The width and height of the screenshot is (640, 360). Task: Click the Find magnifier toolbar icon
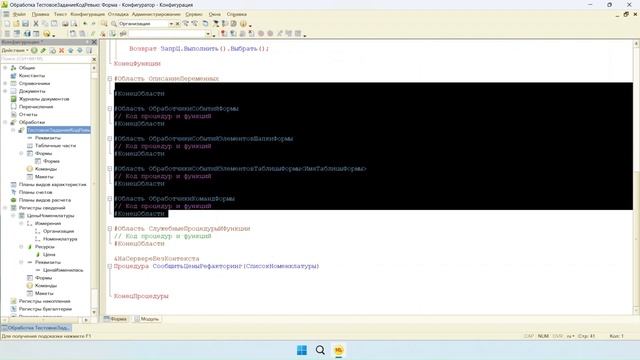[114, 24]
